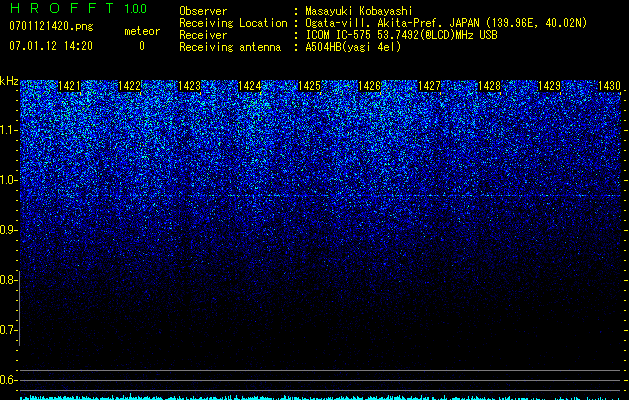Select observer name Masayuki Kobayashi

[x=359, y=11]
